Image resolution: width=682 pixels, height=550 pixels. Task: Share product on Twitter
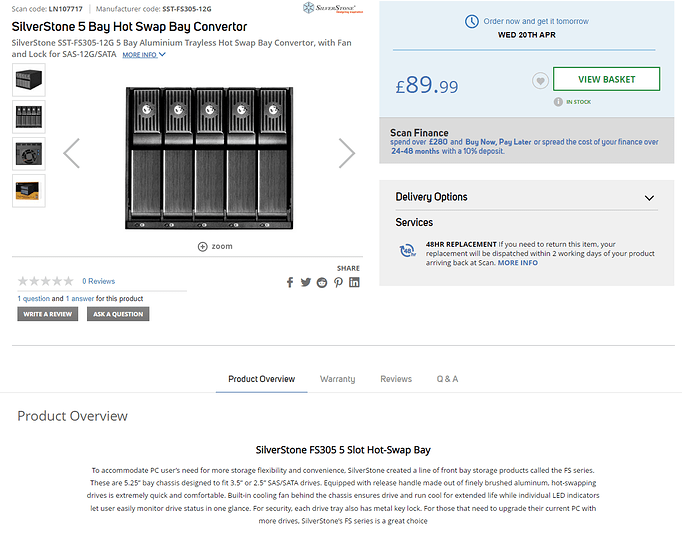[306, 283]
